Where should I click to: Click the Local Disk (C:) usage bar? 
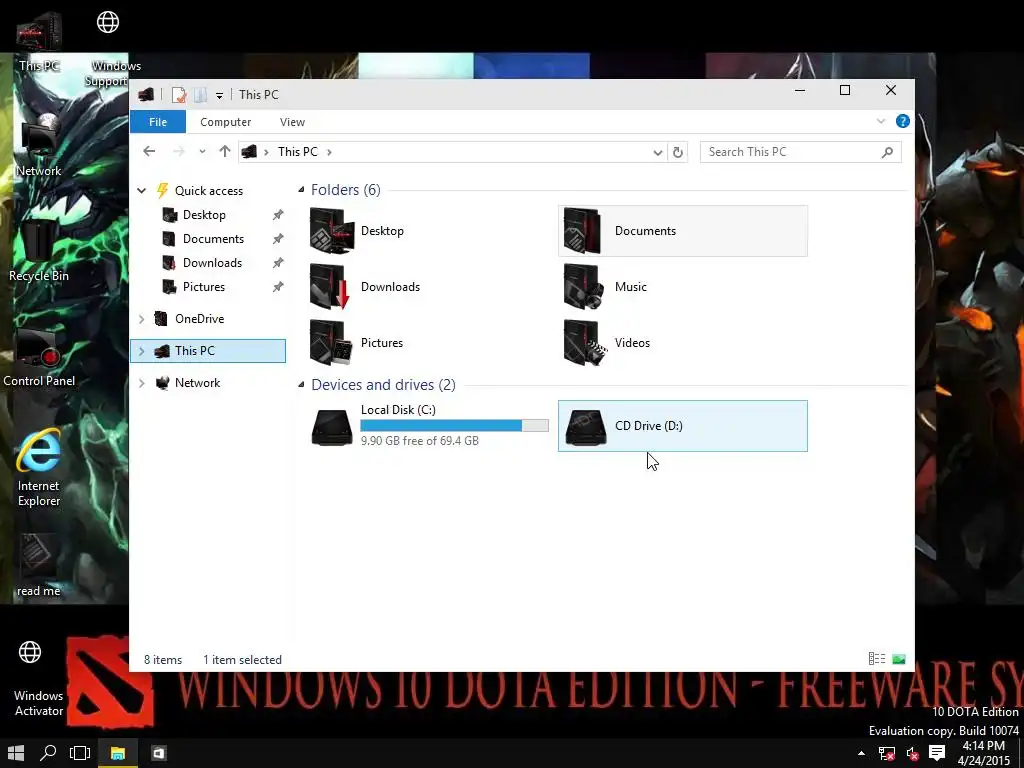[x=455, y=426]
